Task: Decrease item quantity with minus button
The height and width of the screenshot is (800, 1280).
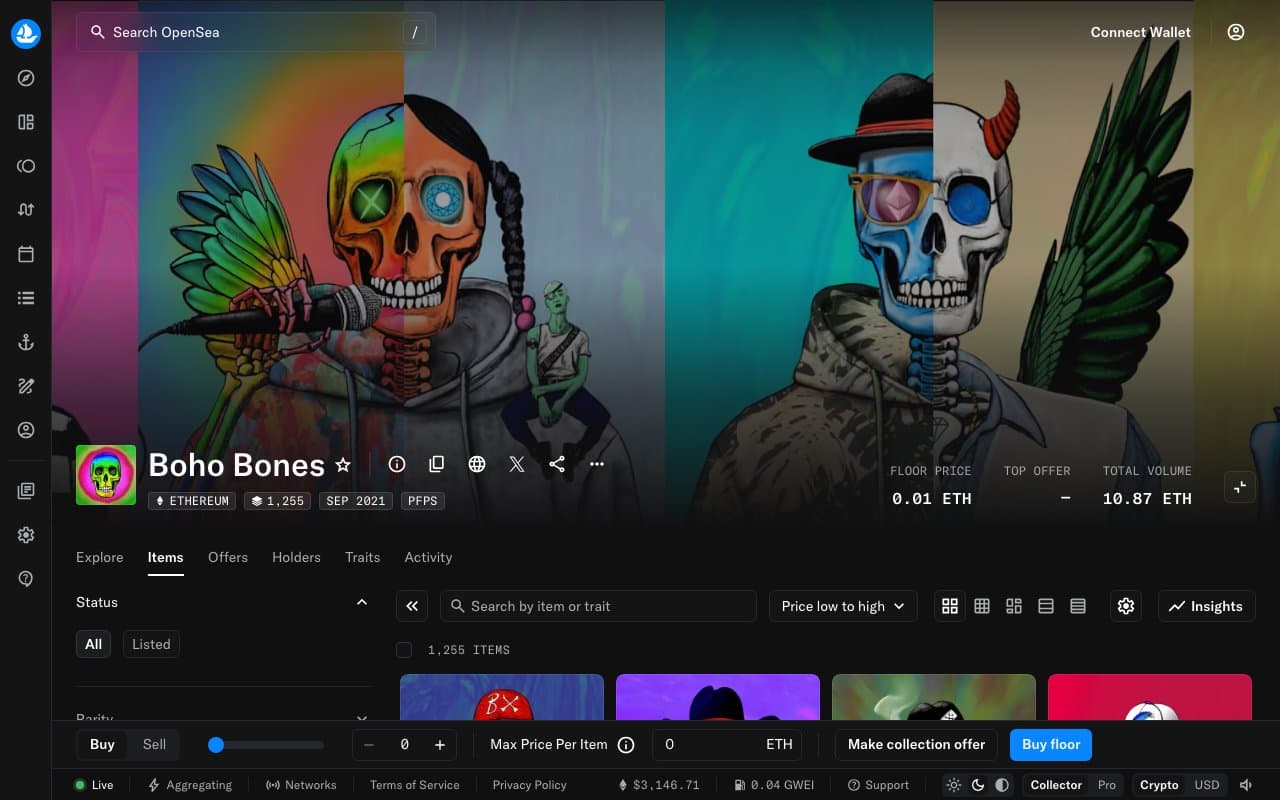Action: (x=369, y=745)
